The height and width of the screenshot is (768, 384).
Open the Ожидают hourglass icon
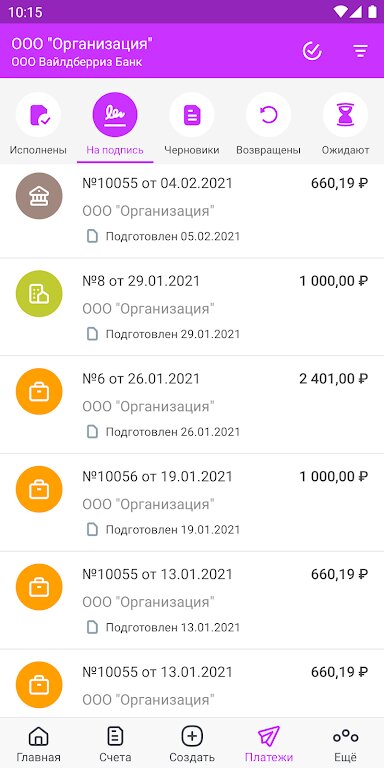click(x=345, y=115)
